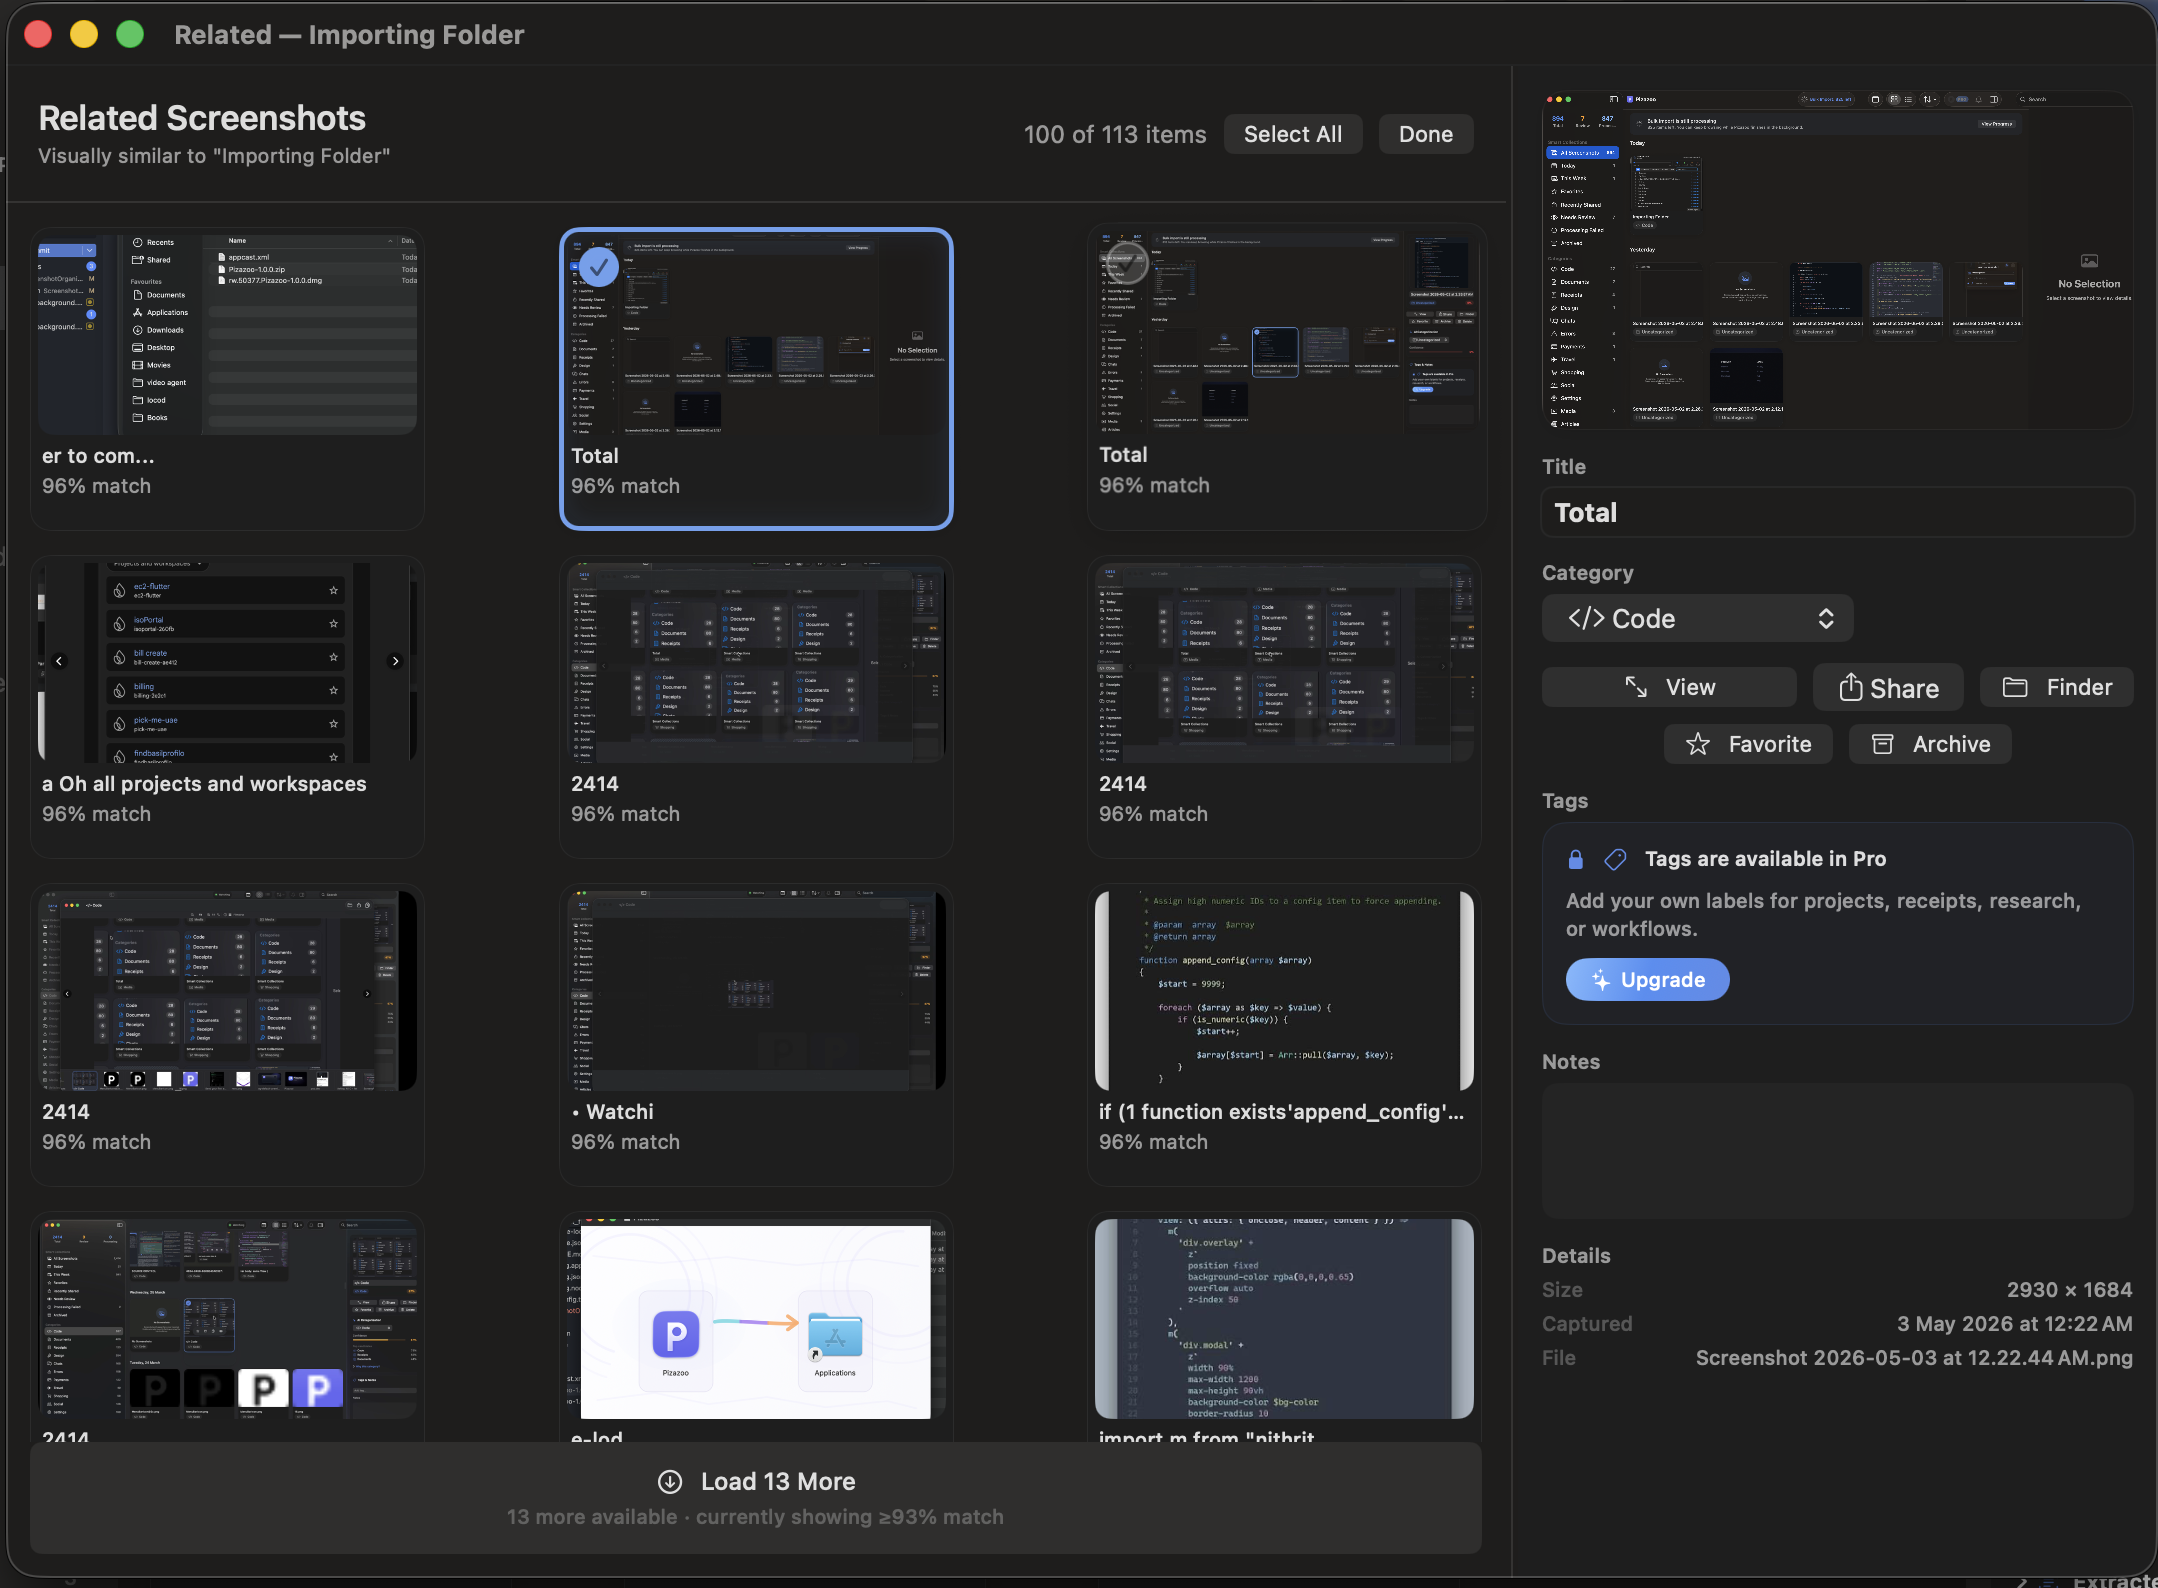Click file name 'Screenshot 2026-05-03 at 12.22.44 AM.png'

[x=1914, y=1358]
